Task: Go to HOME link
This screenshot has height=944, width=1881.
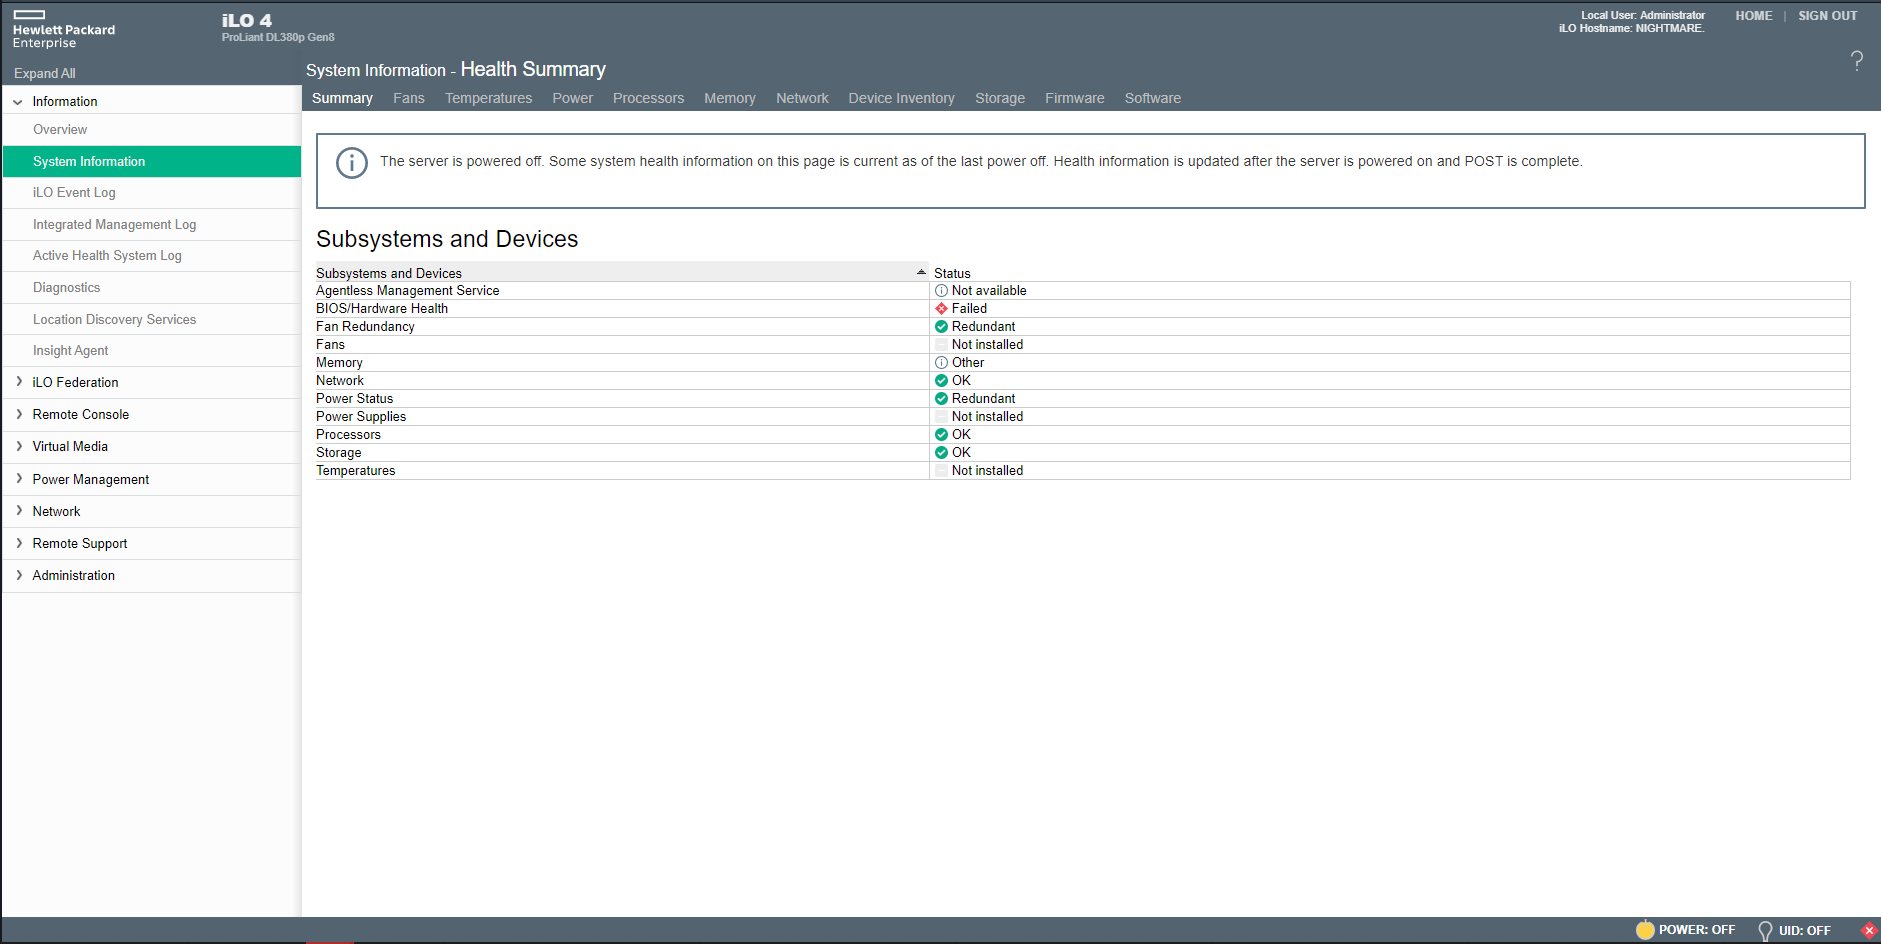Action: 1754,16
